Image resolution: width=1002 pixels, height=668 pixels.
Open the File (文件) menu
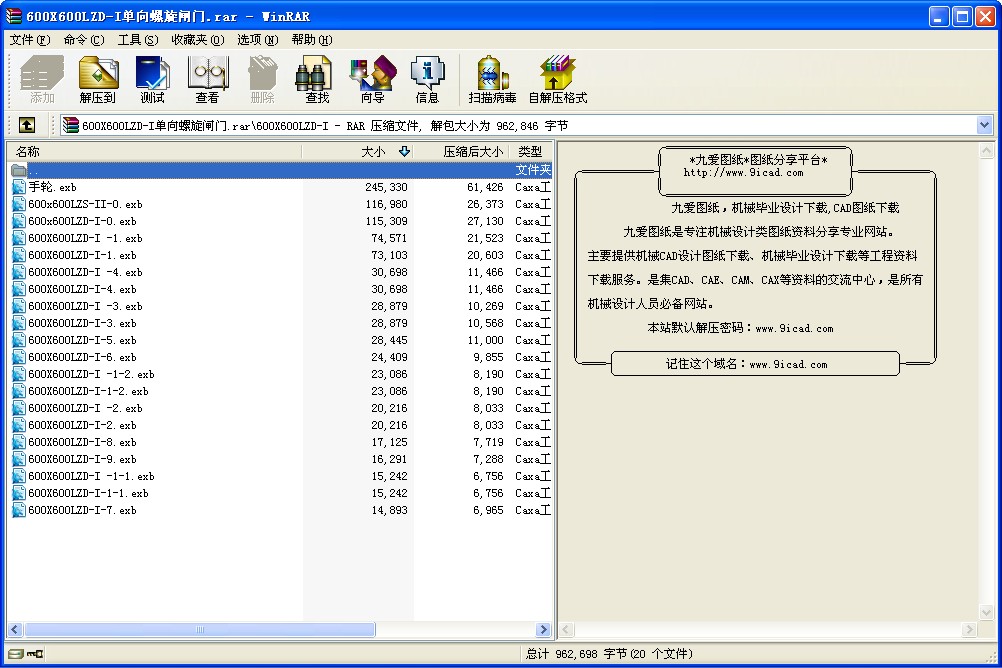(x=29, y=40)
